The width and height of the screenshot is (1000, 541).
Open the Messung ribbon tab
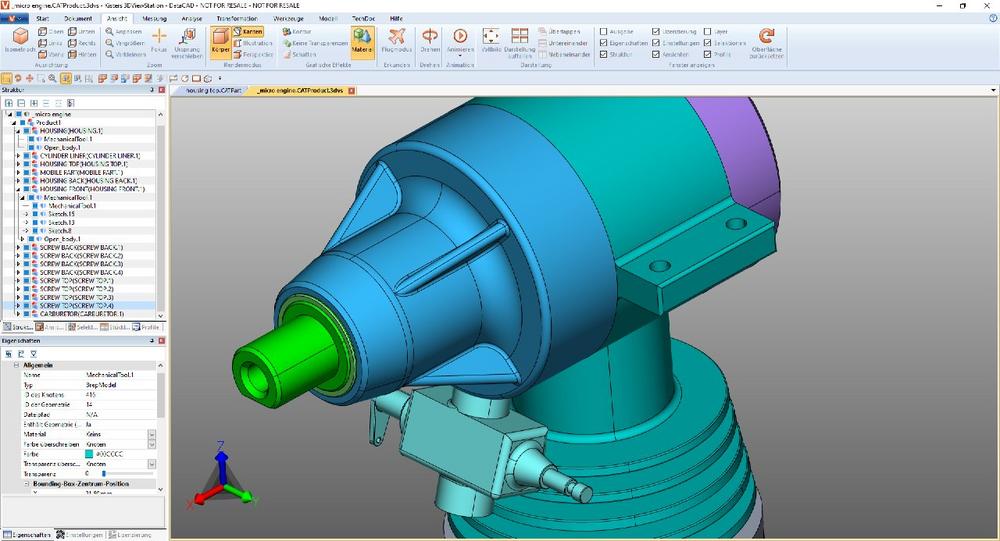pyautogui.click(x=155, y=18)
